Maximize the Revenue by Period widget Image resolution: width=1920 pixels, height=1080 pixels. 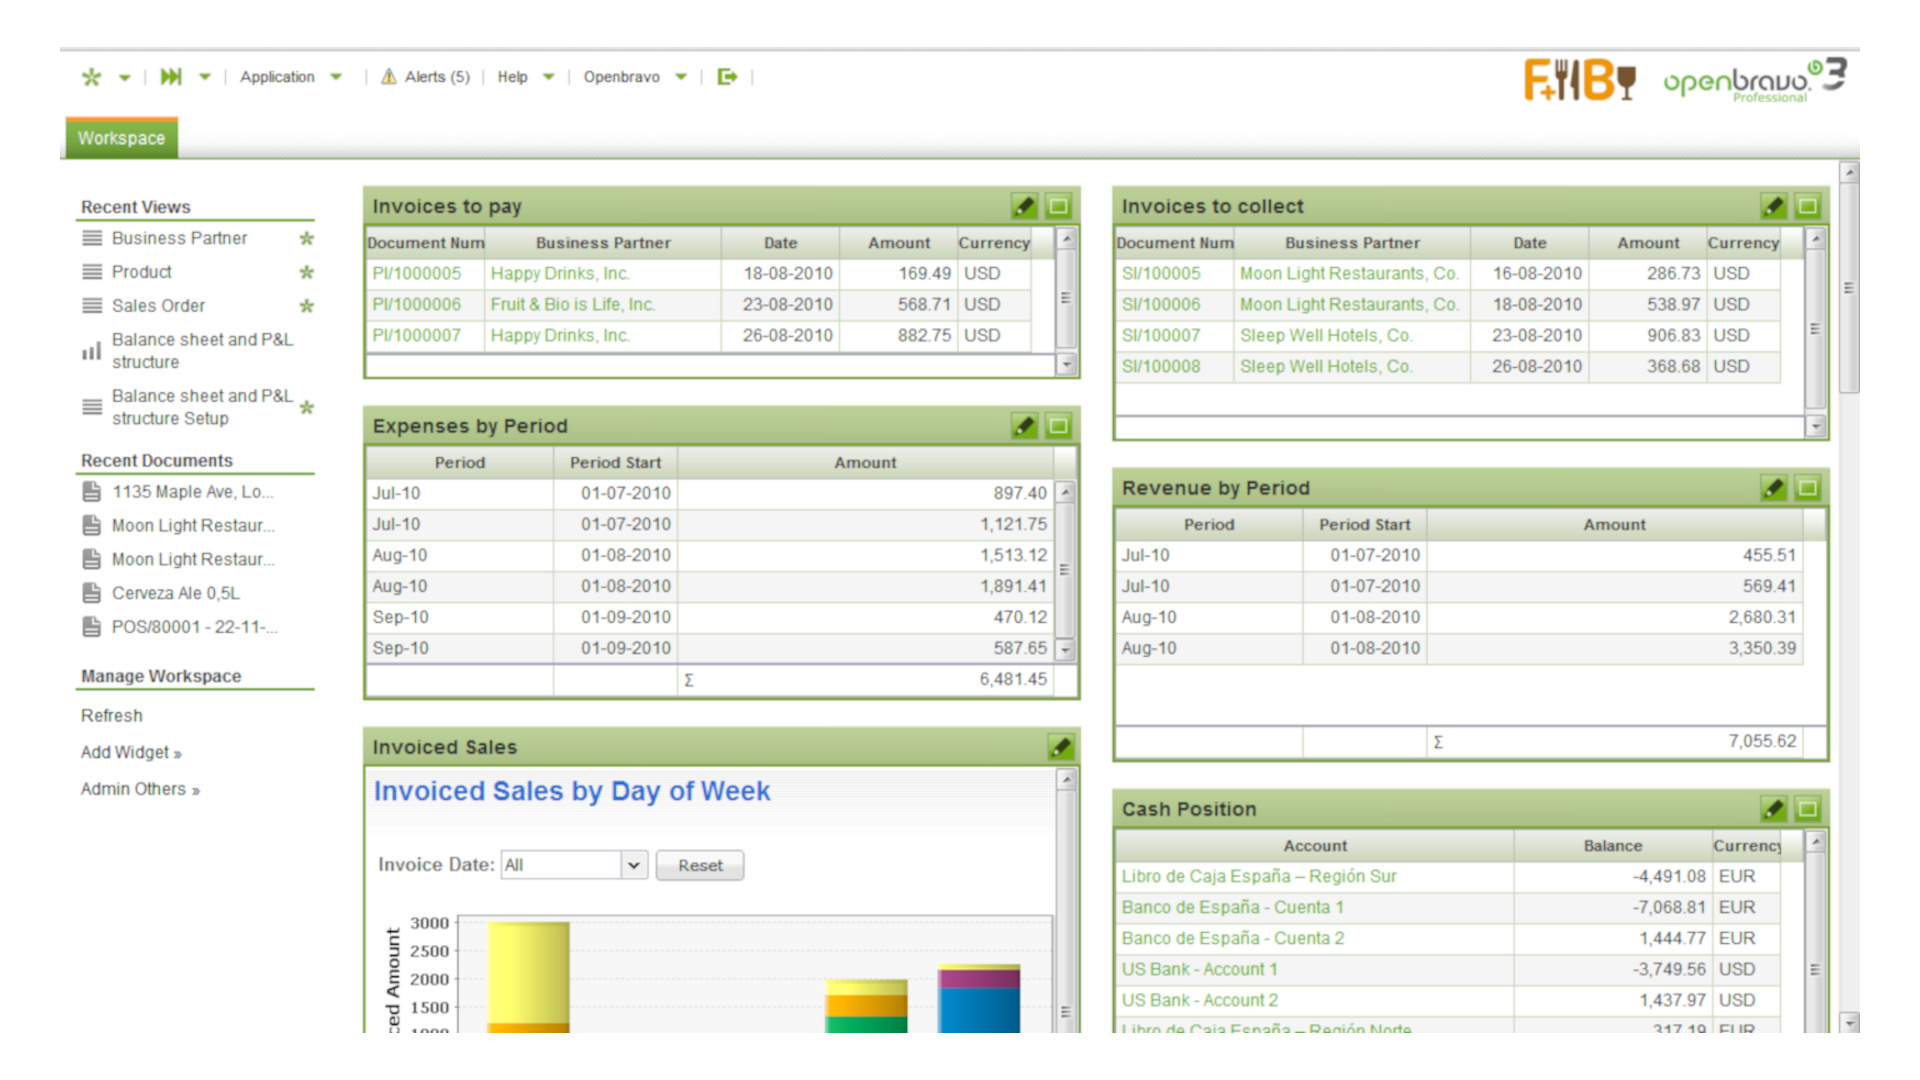(x=1807, y=488)
